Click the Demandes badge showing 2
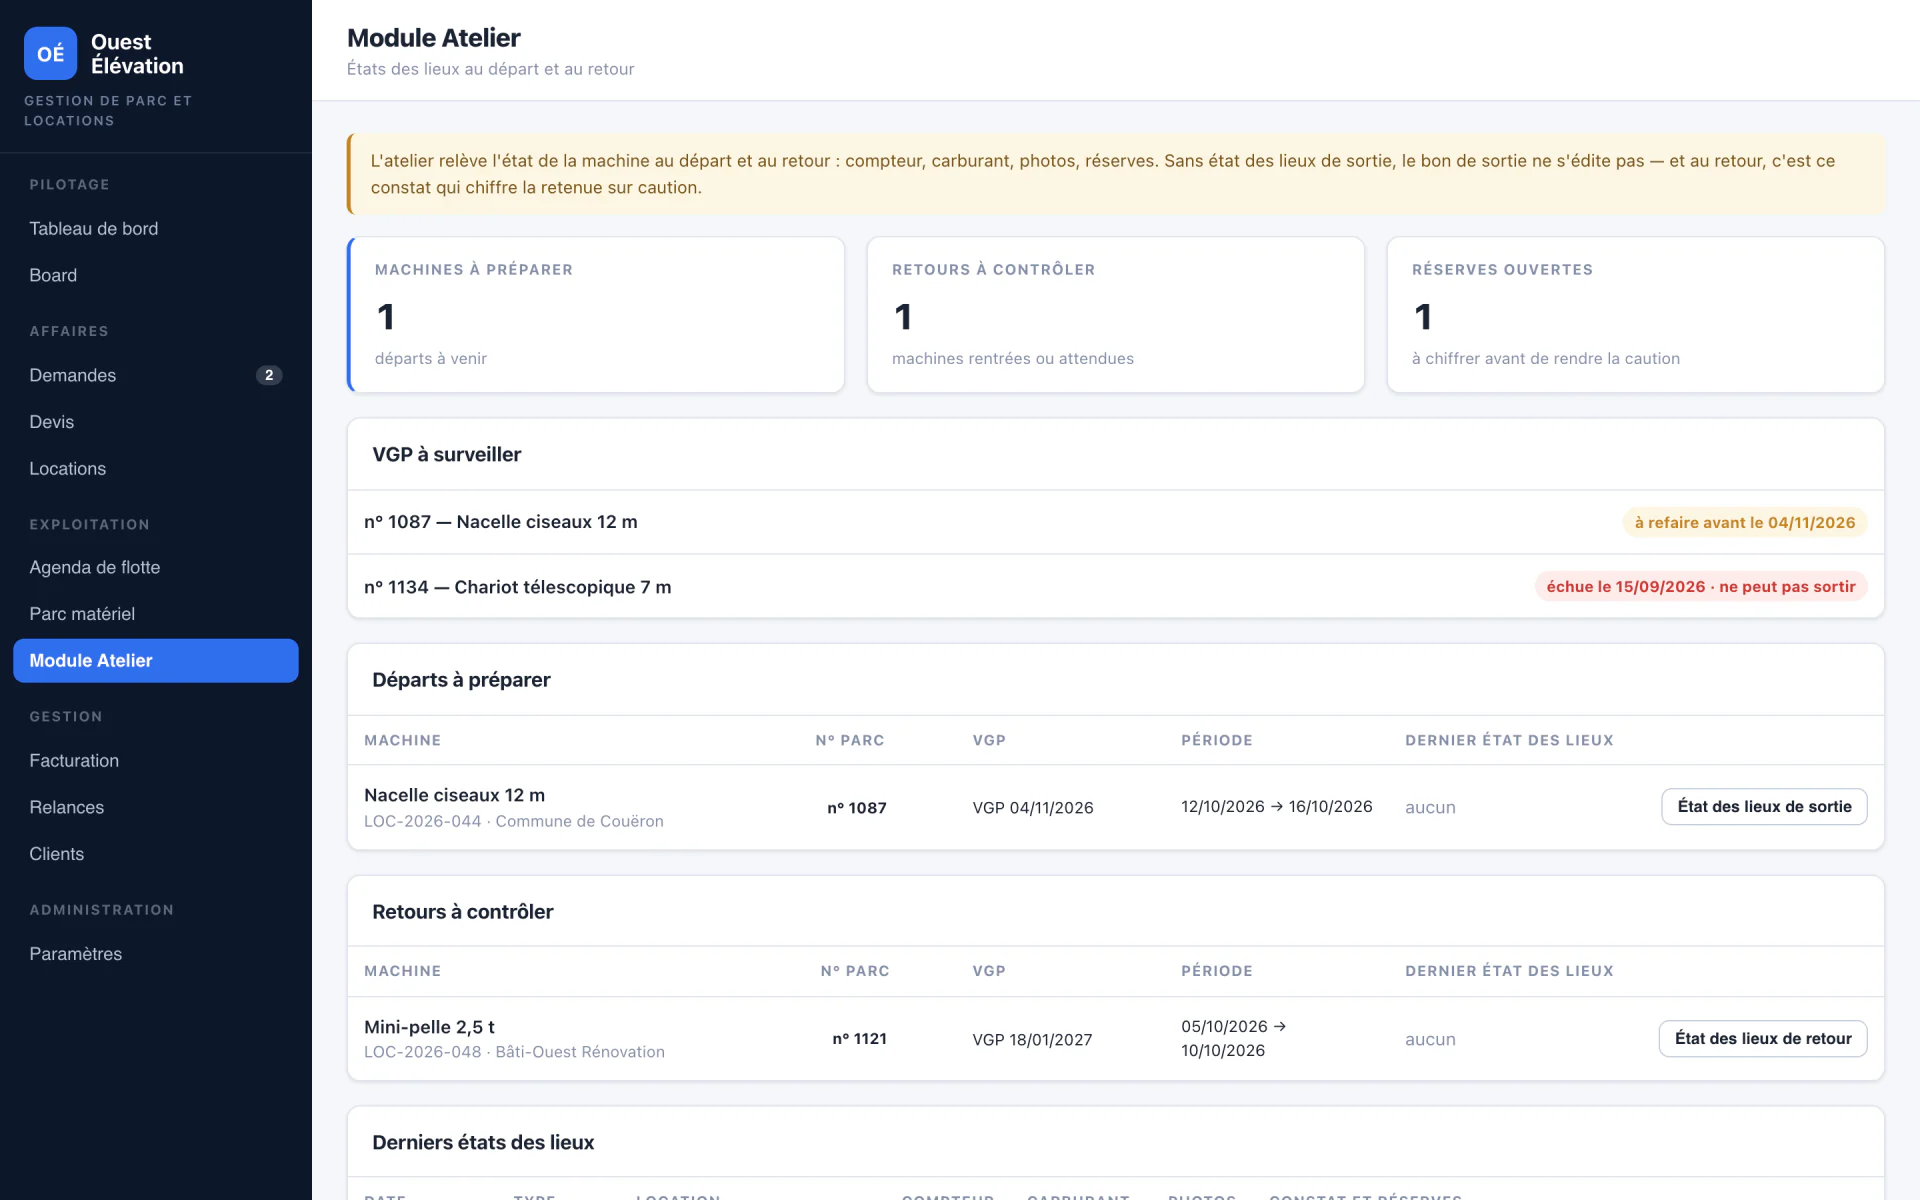Screen dimensions: 1920x1200 click(x=269, y=375)
